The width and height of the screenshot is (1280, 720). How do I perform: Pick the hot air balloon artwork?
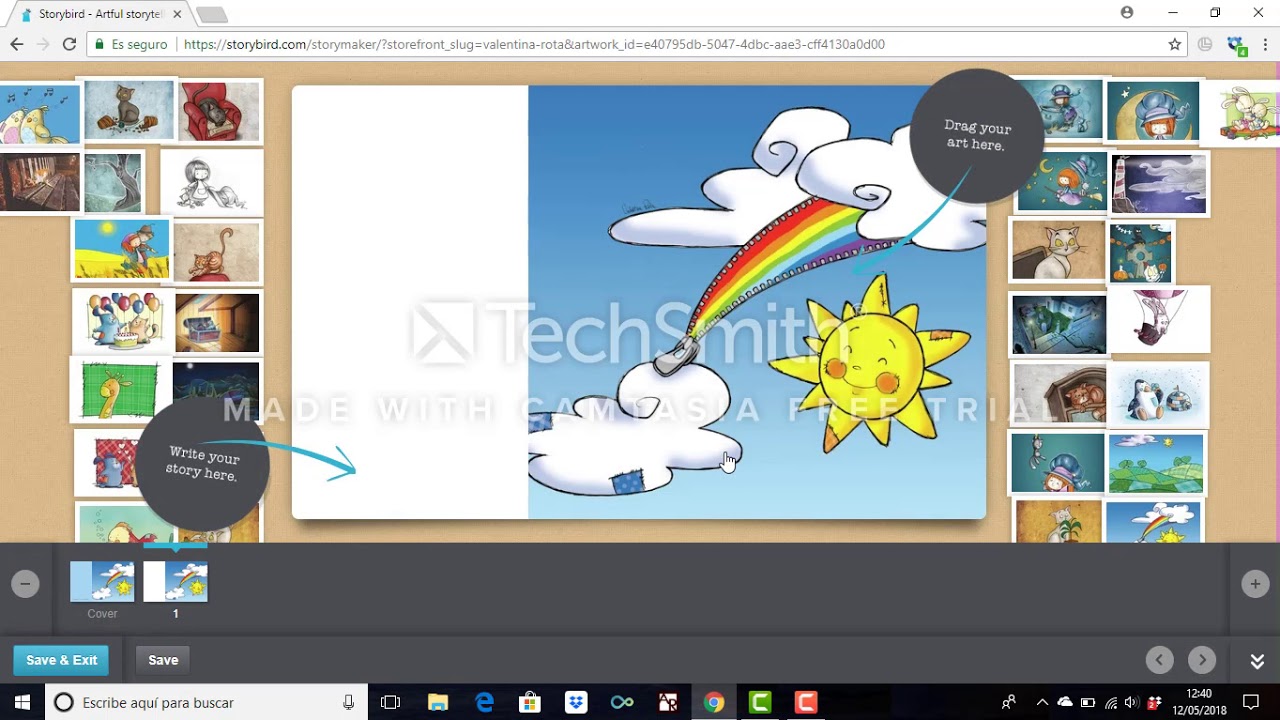(1158, 320)
